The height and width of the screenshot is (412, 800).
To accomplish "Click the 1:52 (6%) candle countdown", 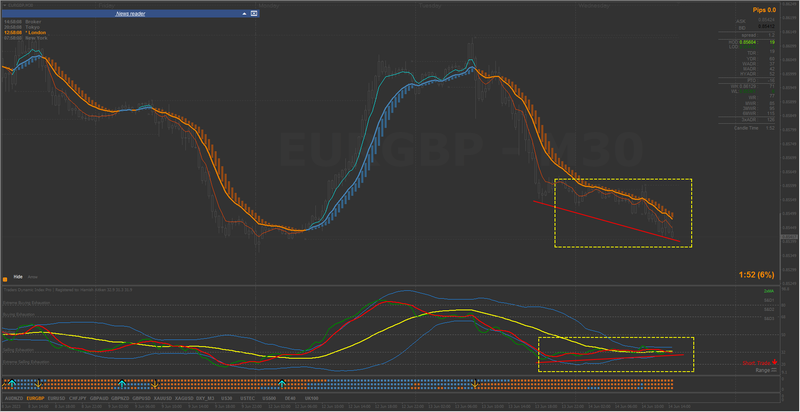I will (756, 275).
